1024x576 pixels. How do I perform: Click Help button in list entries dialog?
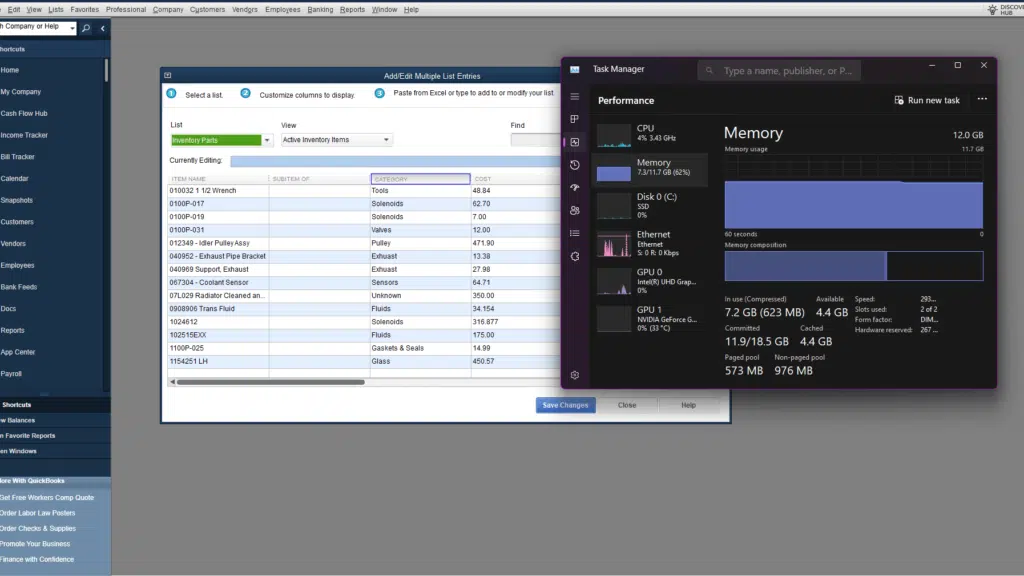[688, 405]
